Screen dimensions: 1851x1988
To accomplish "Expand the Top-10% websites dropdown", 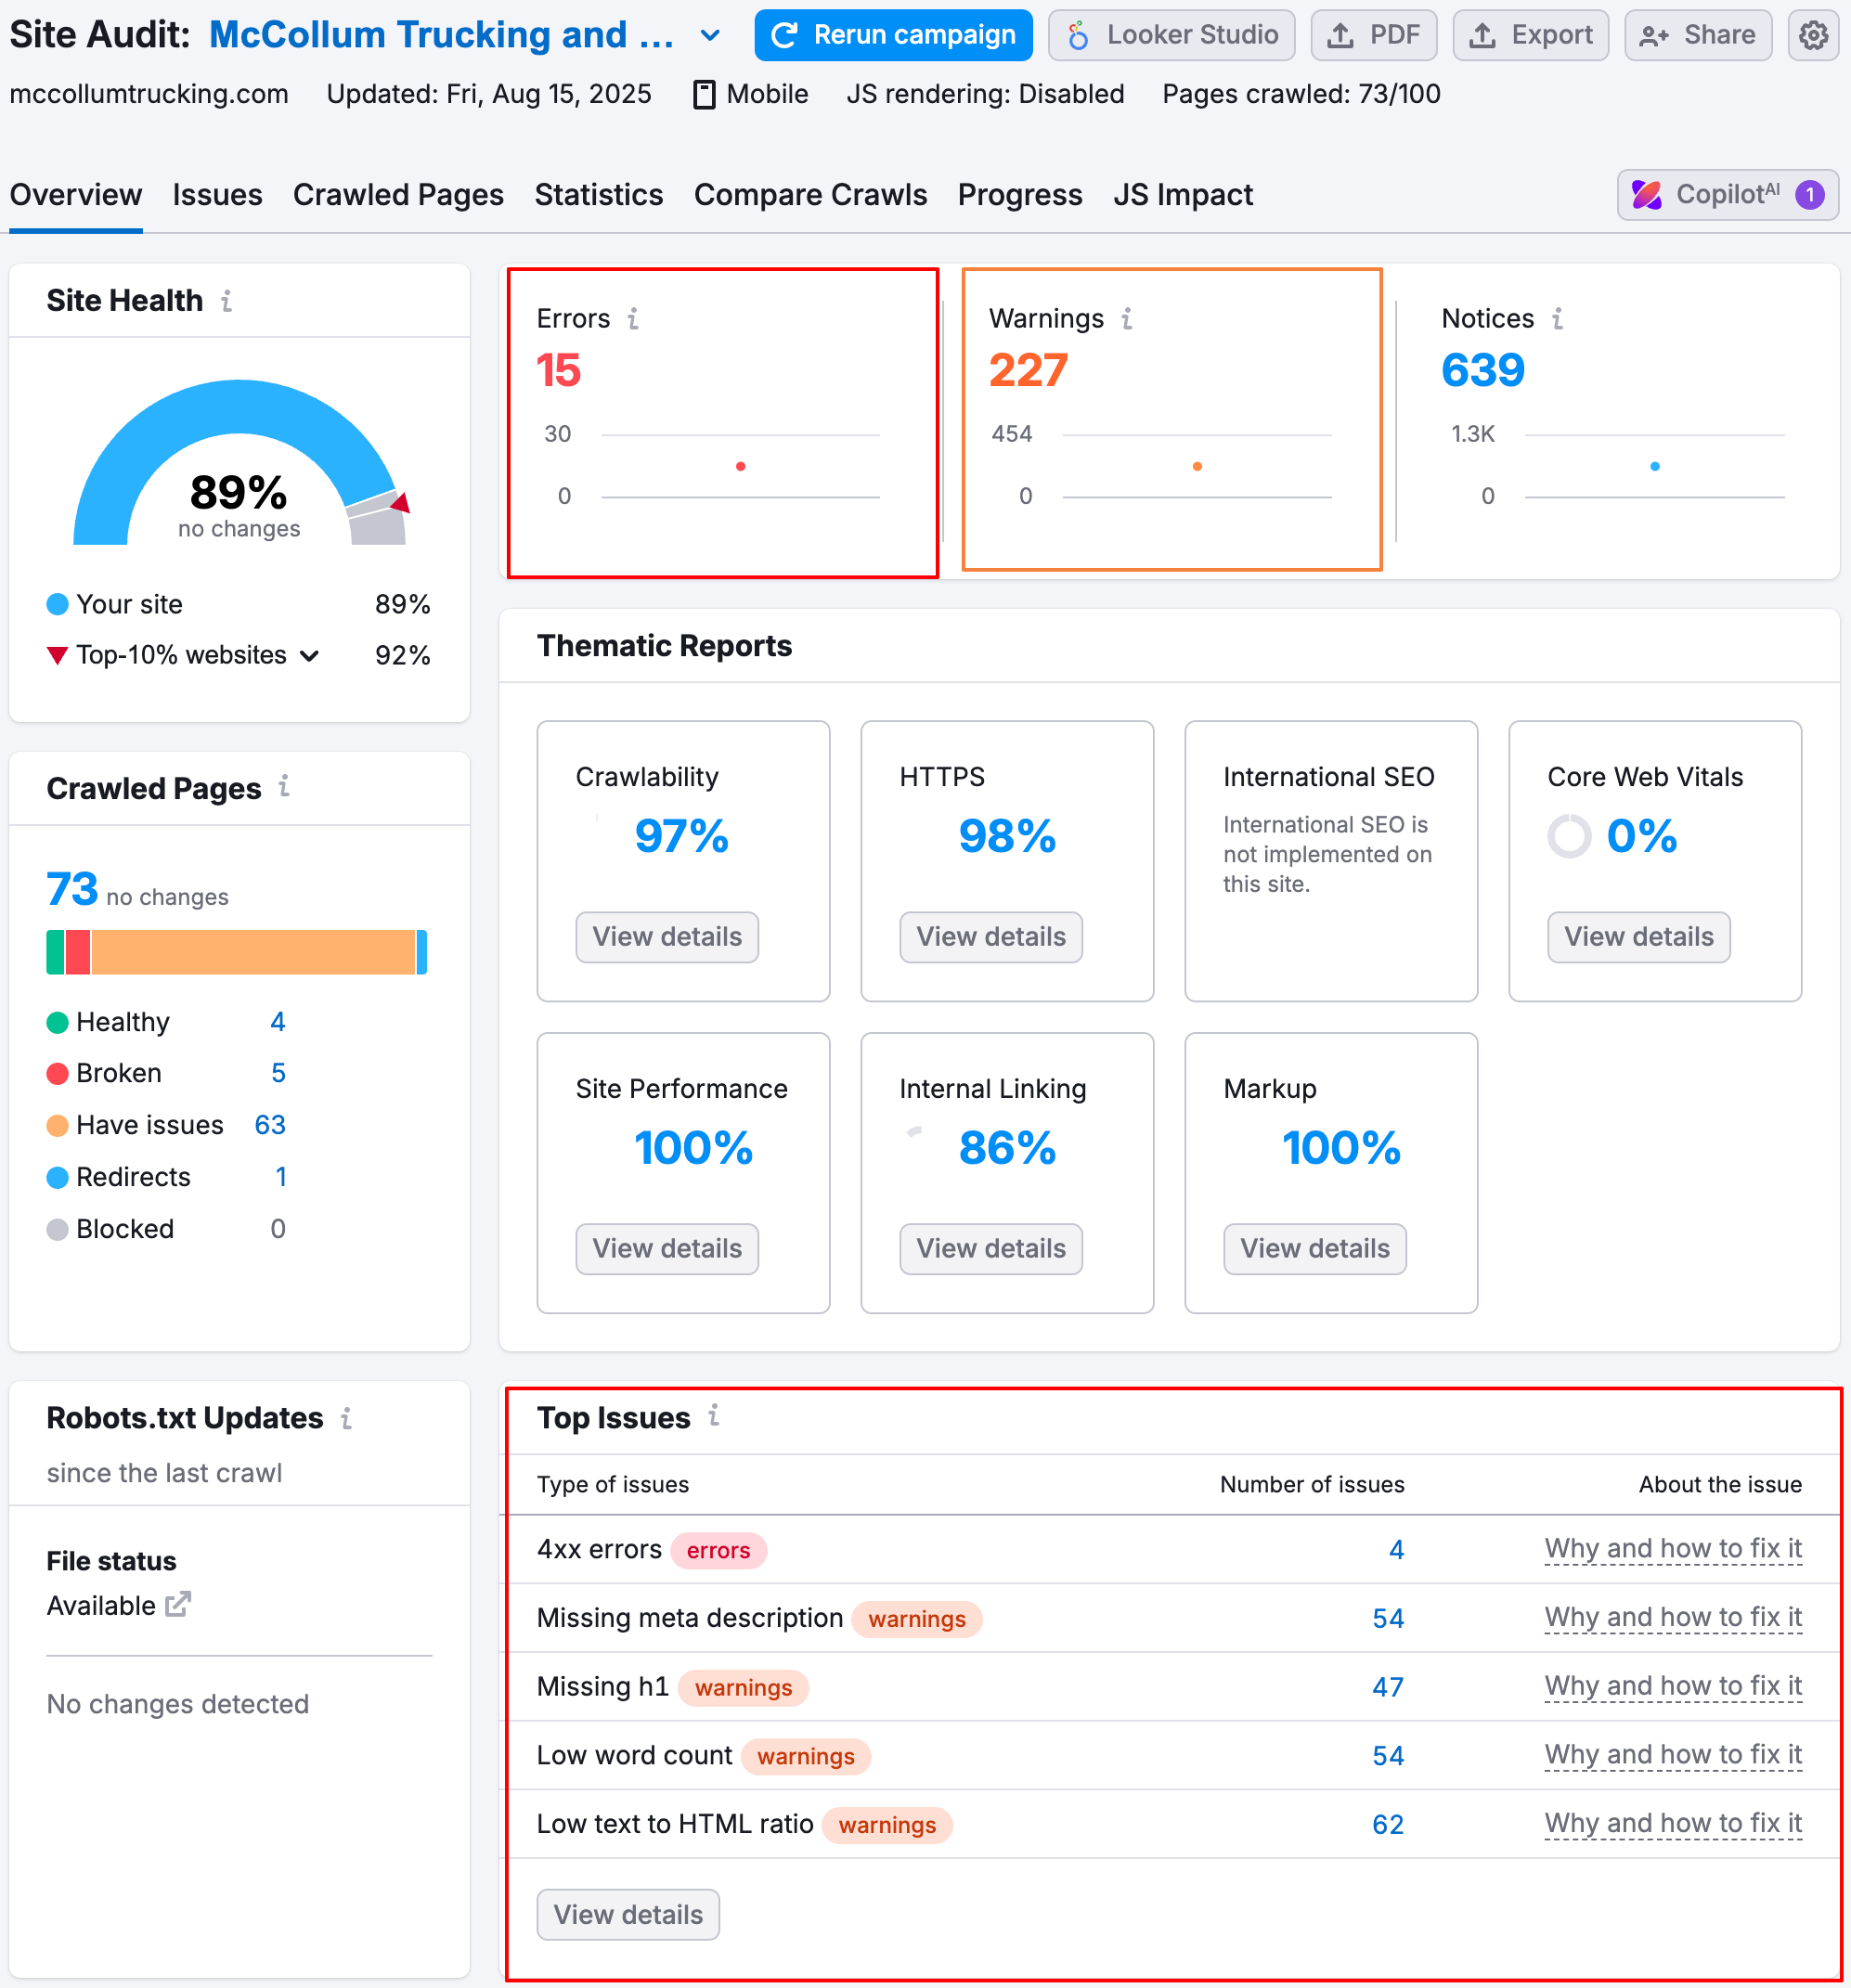I will click(309, 656).
